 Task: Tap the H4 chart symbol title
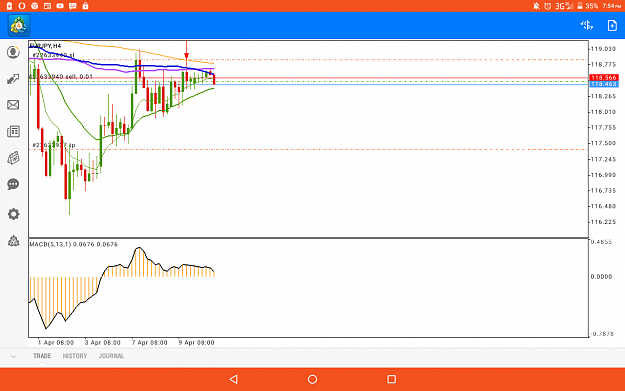click(x=45, y=46)
